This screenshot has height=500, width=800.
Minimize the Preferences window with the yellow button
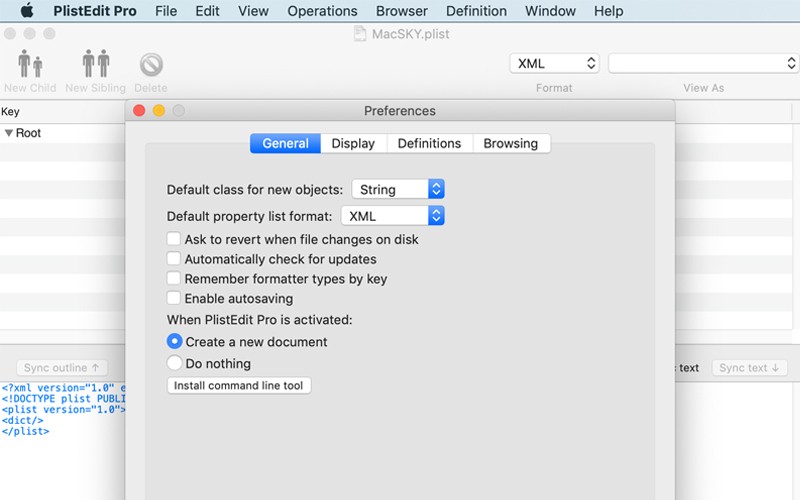159,111
